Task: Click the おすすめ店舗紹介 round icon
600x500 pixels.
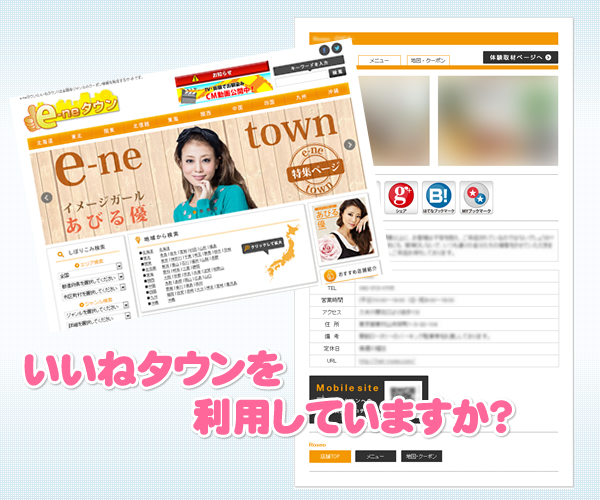Action: (329, 275)
